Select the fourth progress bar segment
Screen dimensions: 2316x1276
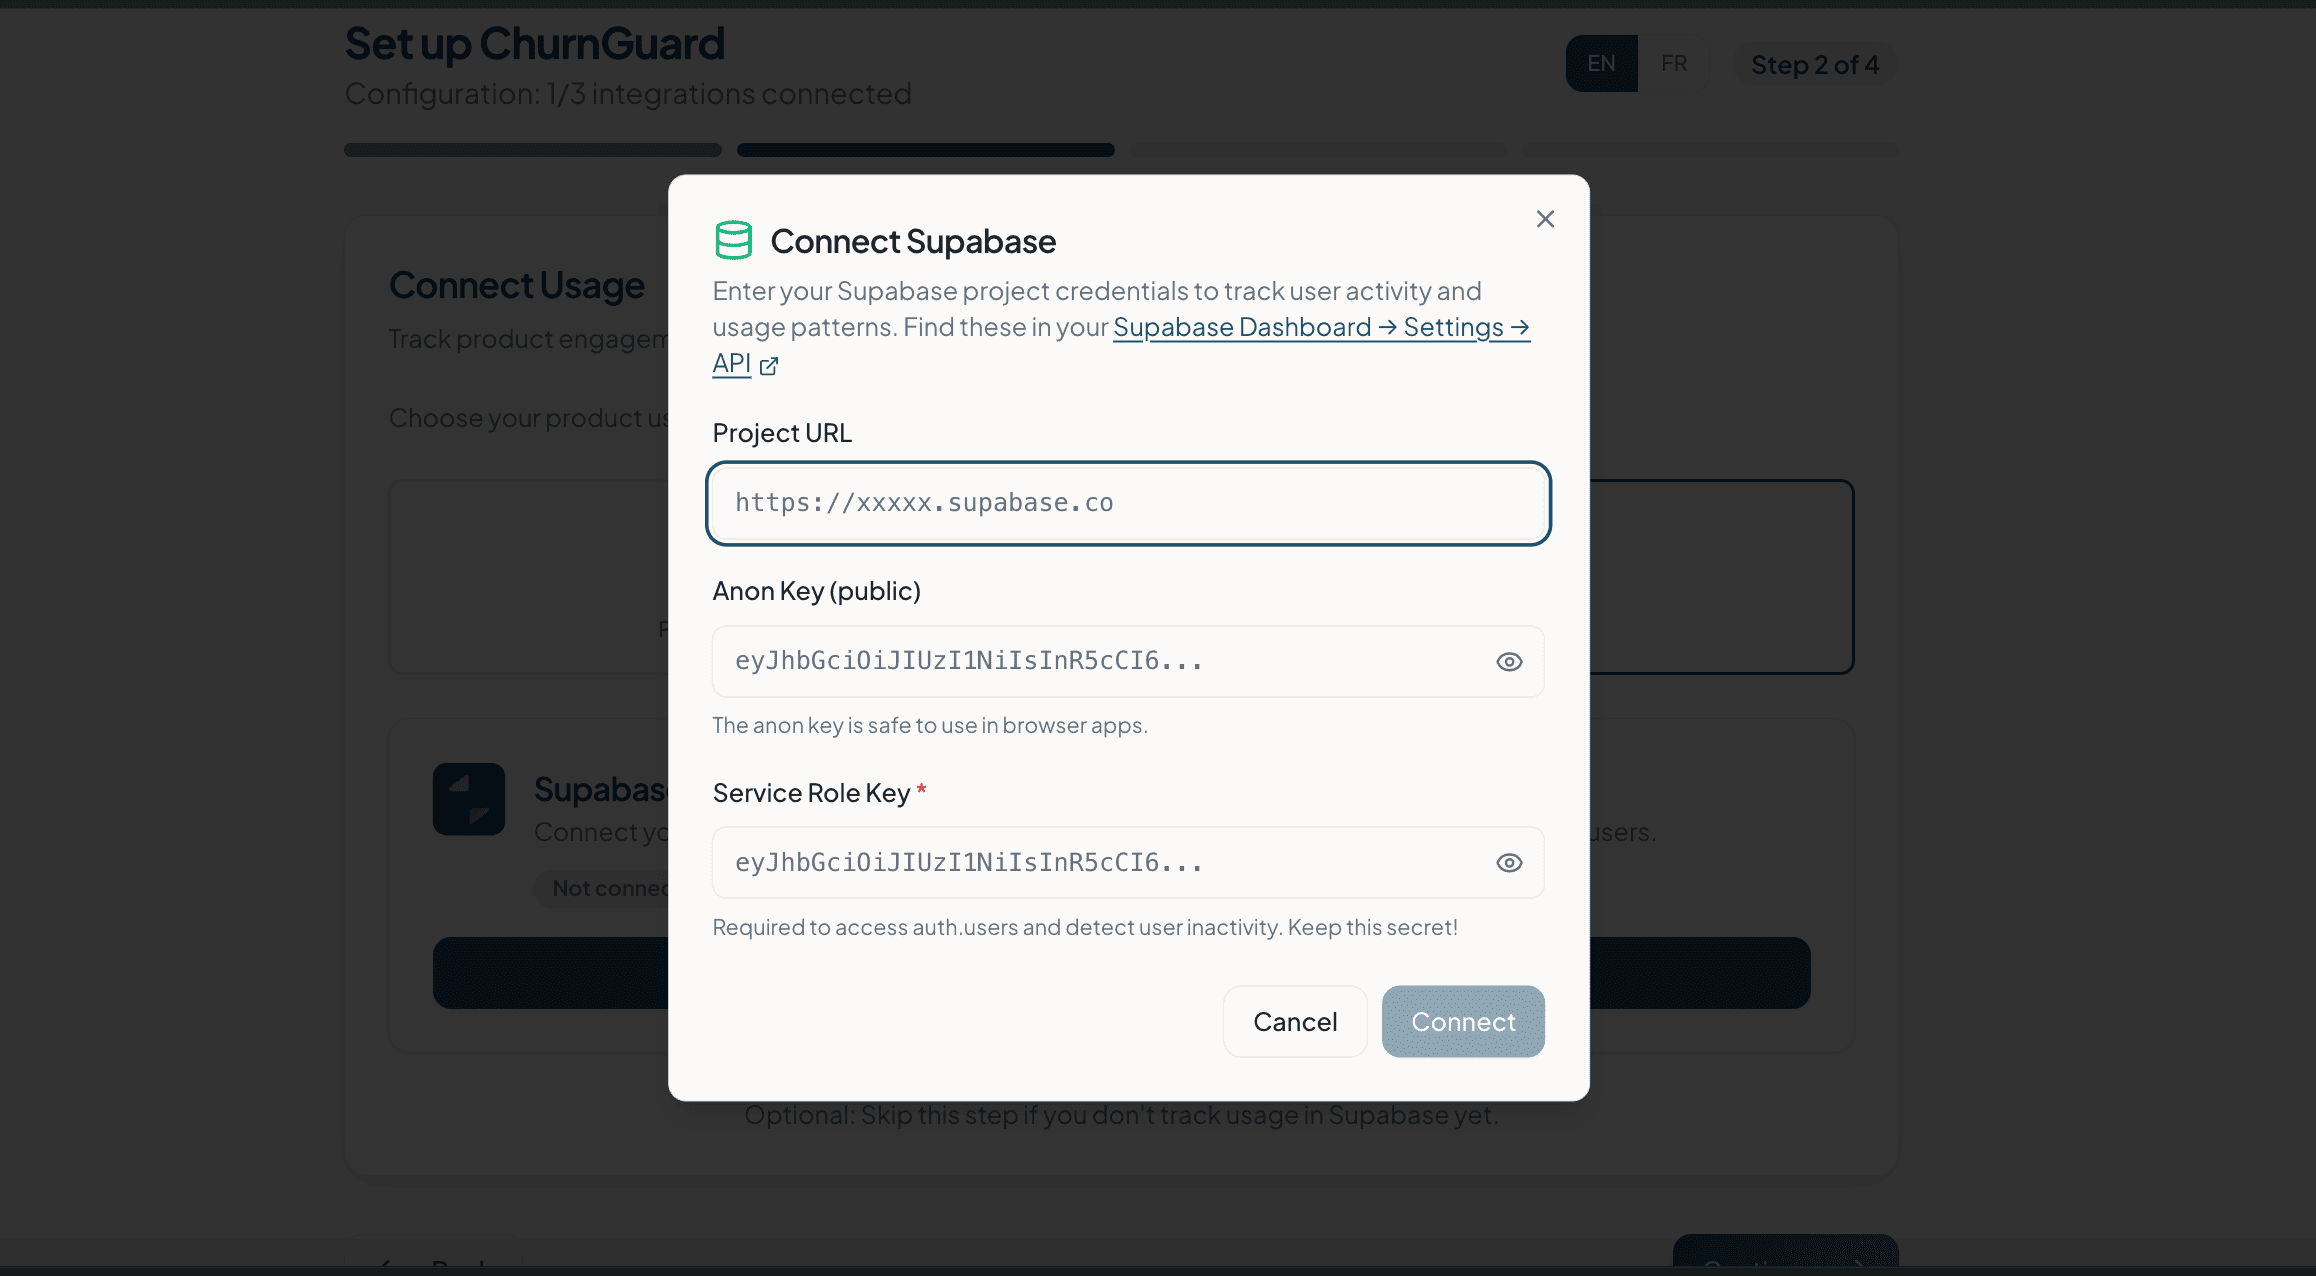click(x=1709, y=150)
